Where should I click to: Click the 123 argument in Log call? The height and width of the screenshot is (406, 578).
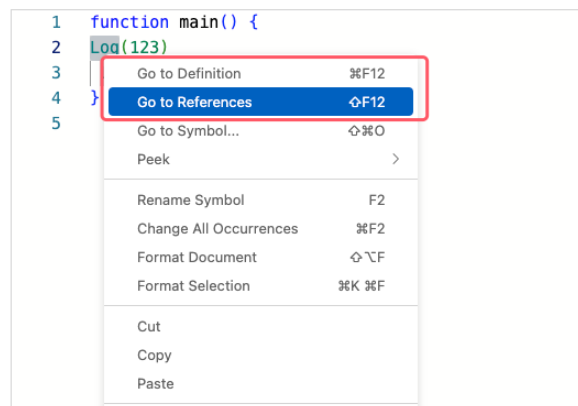click(x=144, y=48)
